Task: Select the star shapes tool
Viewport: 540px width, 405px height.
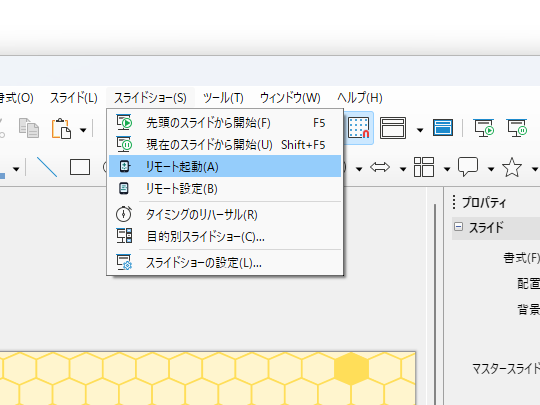Action: [512, 167]
